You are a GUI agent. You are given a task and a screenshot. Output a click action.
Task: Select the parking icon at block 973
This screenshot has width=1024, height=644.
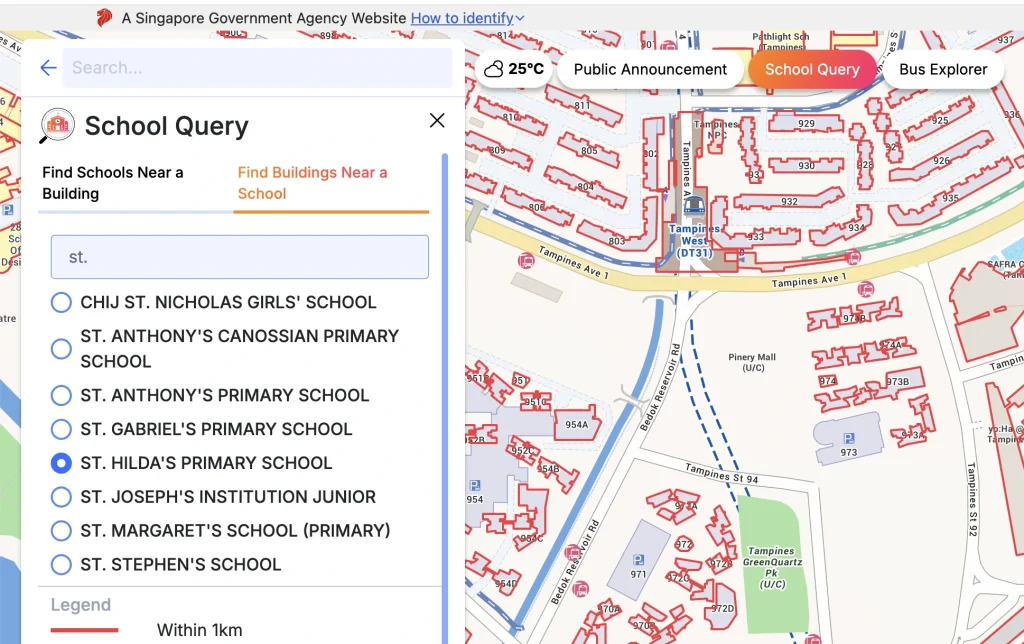click(x=848, y=438)
